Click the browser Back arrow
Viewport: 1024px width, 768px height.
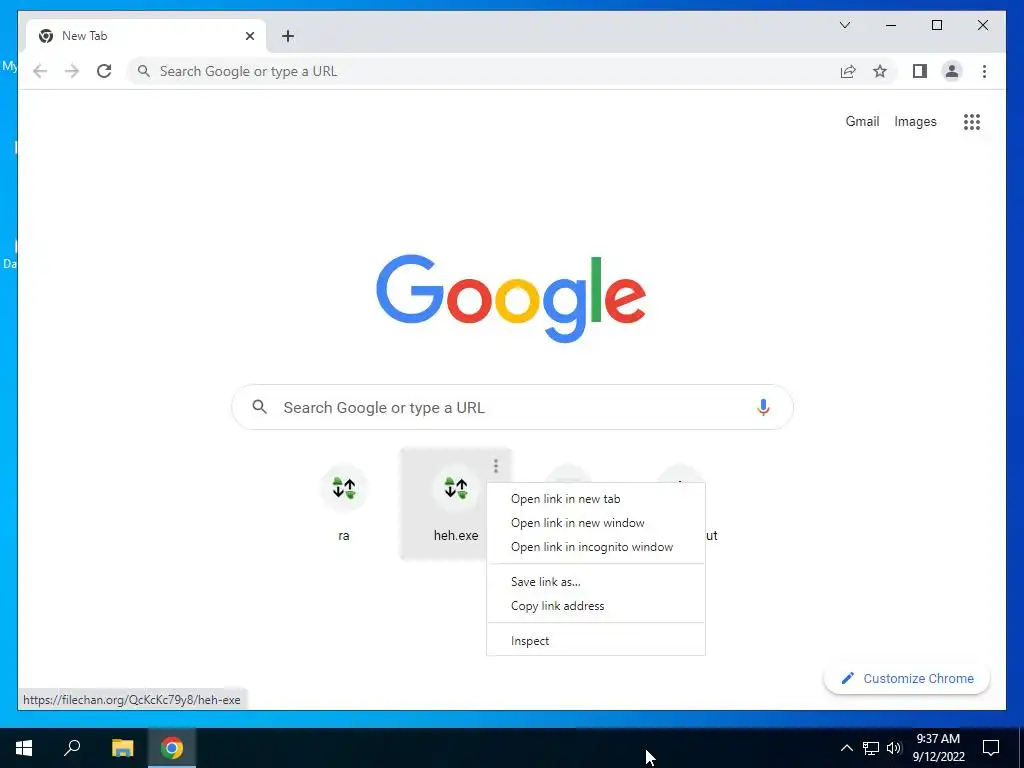click(x=40, y=71)
